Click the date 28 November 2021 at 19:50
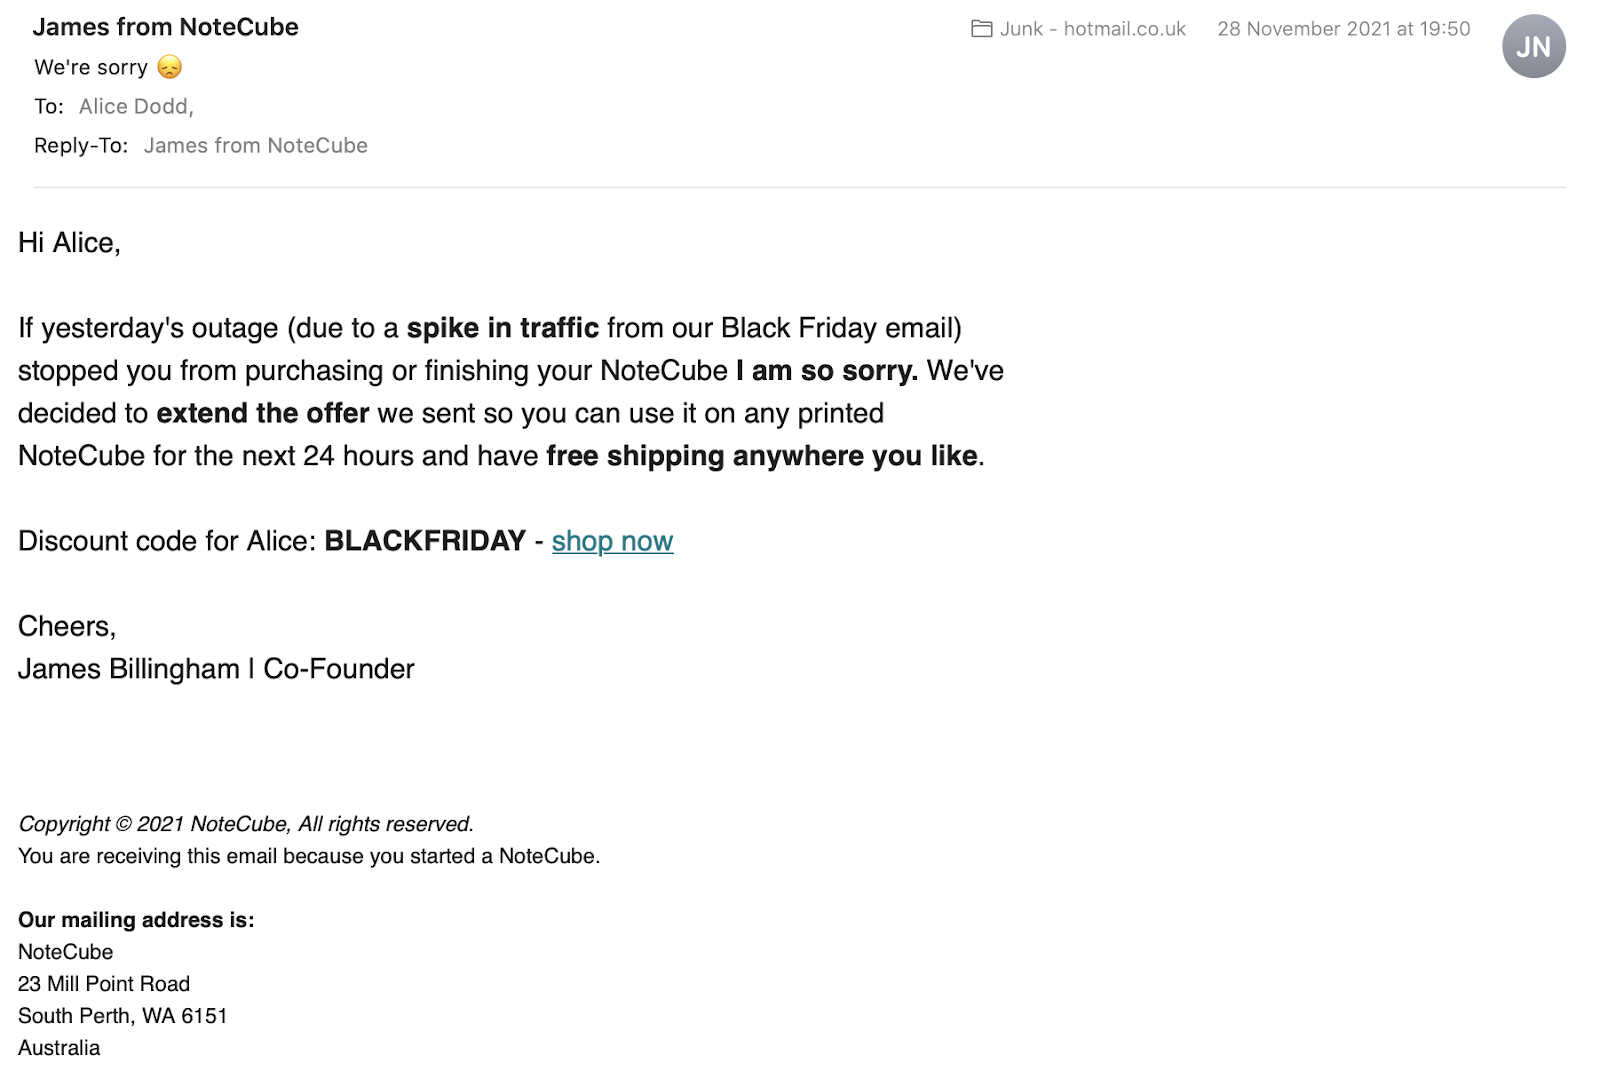Image resolution: width=1600 pixels, height=1071 pixels. point(1343,29)
